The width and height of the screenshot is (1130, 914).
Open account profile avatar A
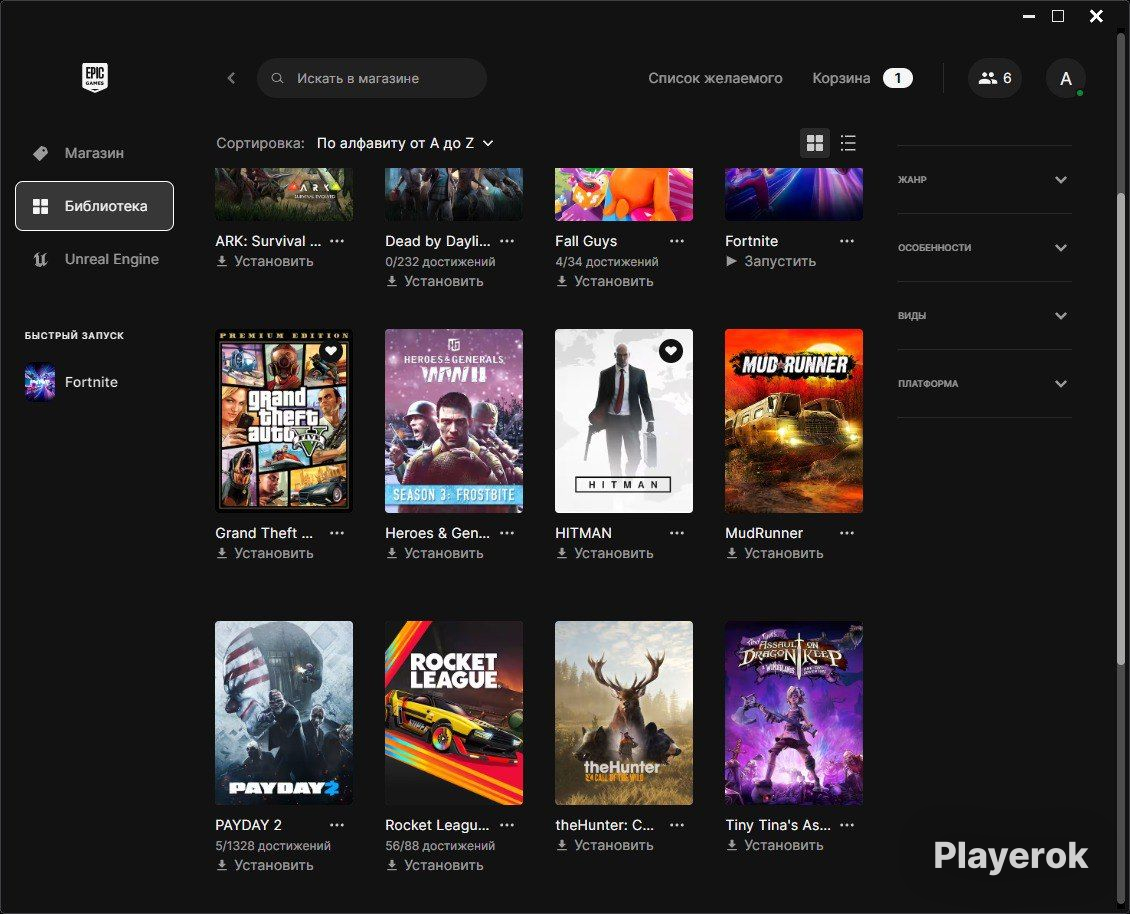1066,78
